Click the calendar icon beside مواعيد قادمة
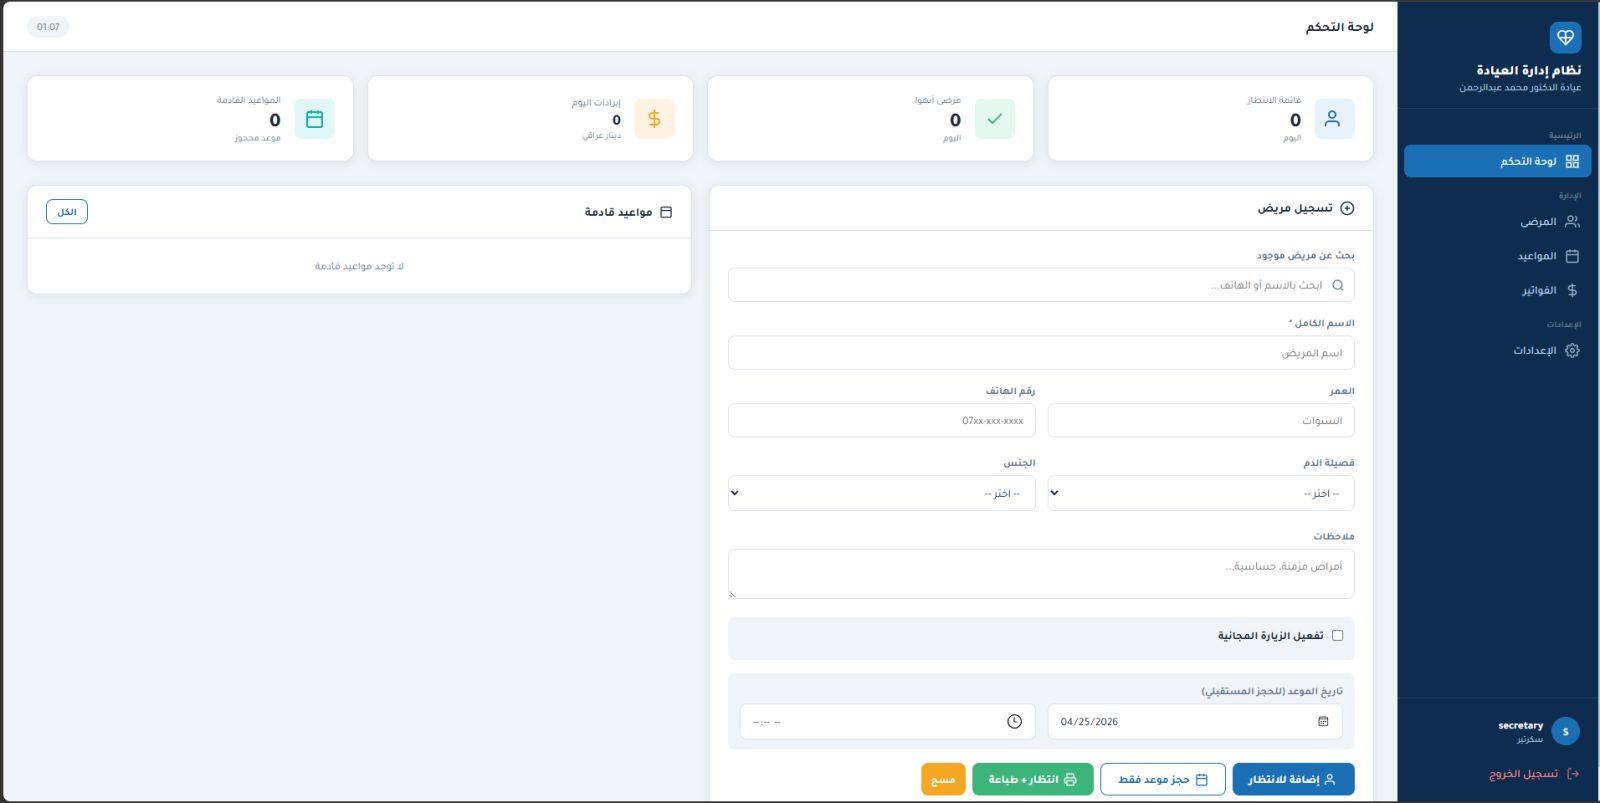This screenshot has height=803, width=1600. pos(666,212)
